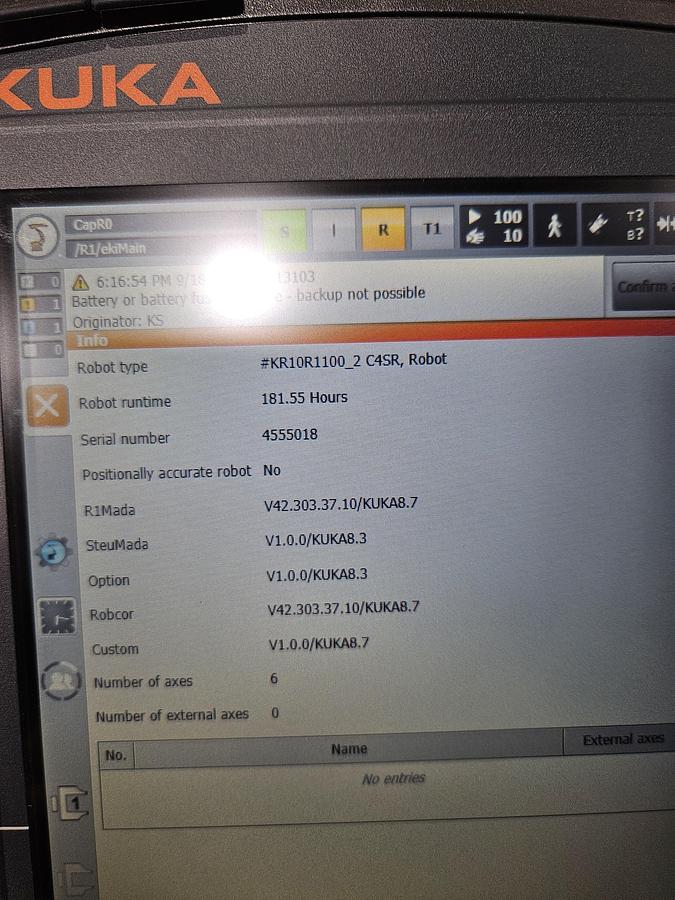Click the yellow warning message counter
This screenshot has width=675, height=900.
tap(41, 304)
